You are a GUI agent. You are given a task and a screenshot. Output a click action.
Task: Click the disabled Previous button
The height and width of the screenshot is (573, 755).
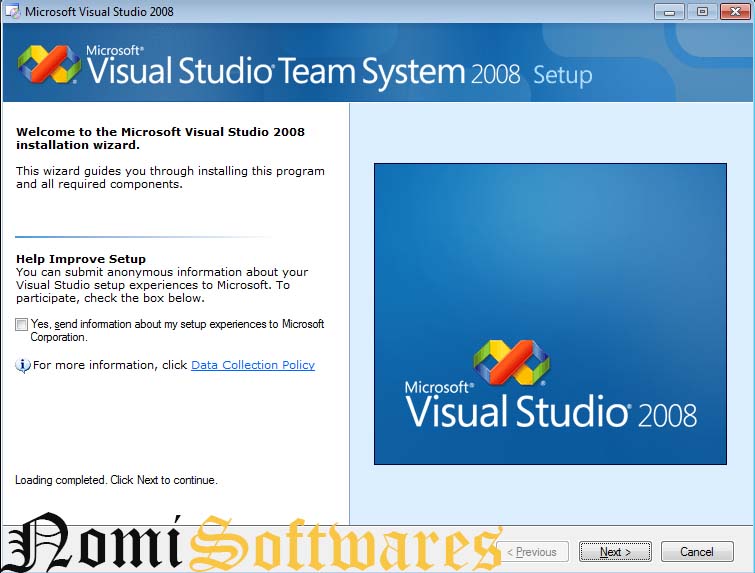click(x=532, y=552)
